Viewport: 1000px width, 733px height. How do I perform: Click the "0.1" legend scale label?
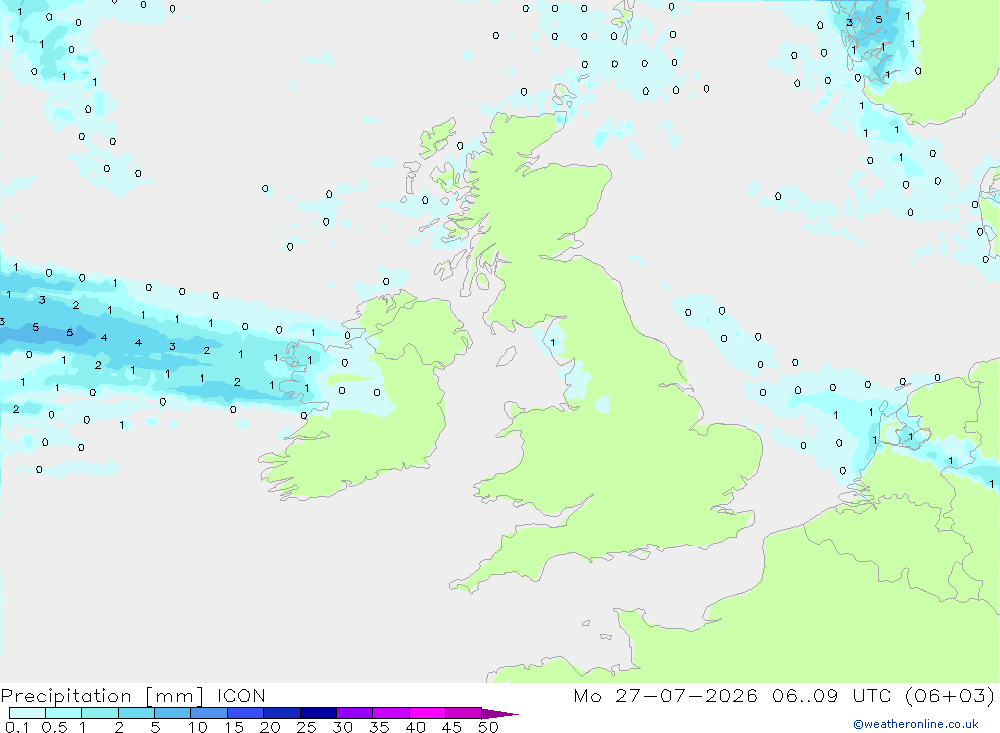point(17,727)
